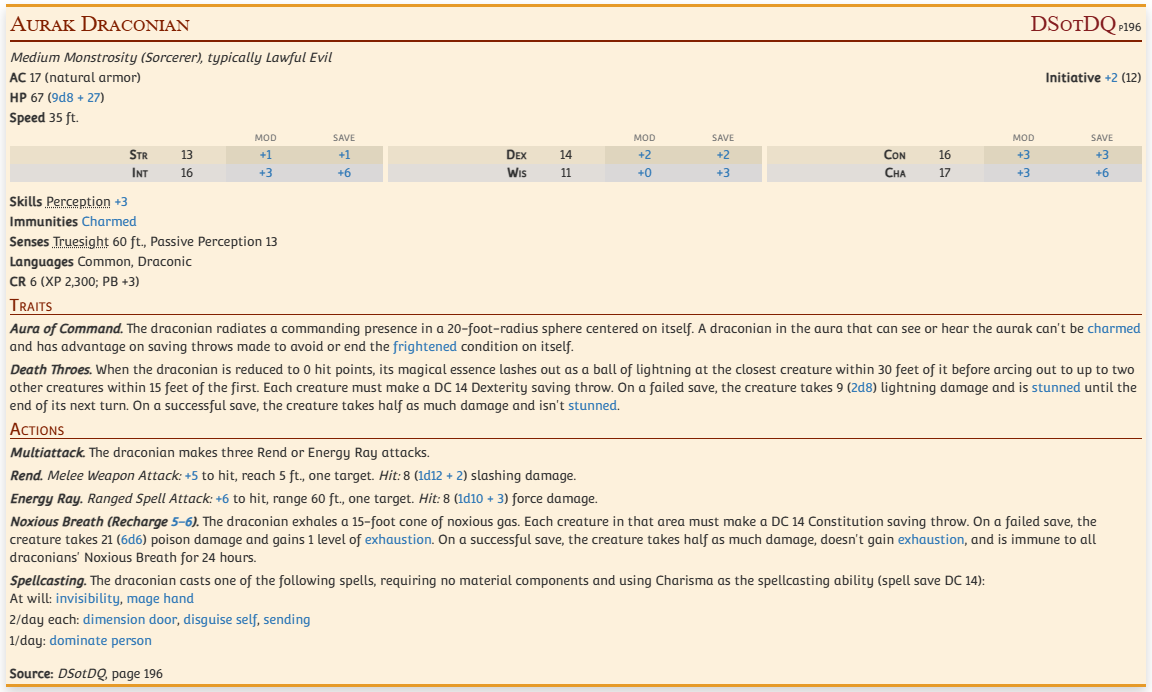Click the Truesight sense term
This screenshot has width=1152, height=692.
pyautogui.click(x=79, y=241)
